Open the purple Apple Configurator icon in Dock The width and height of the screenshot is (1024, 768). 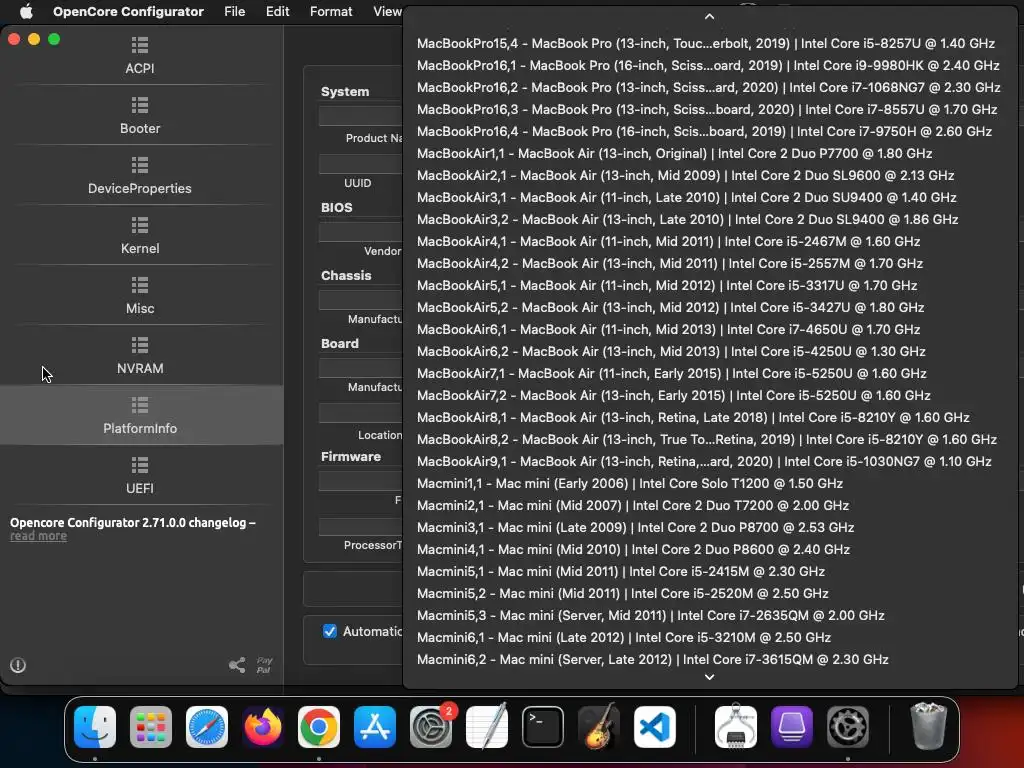(792, 727)
